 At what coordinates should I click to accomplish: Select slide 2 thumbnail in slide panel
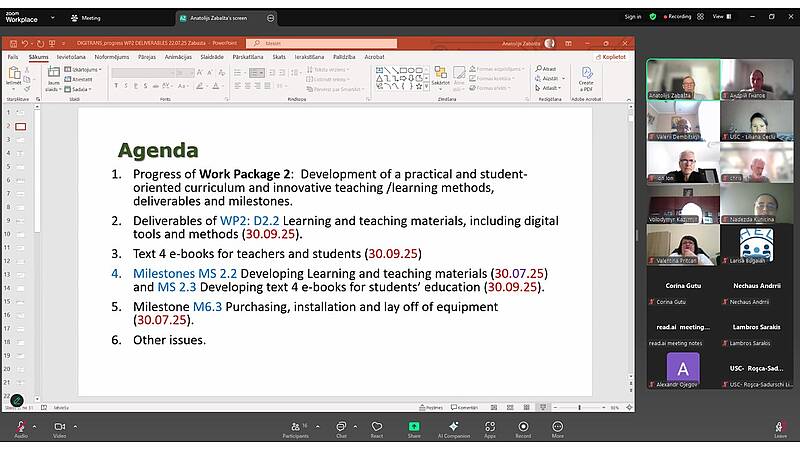(x=20, y=126)
